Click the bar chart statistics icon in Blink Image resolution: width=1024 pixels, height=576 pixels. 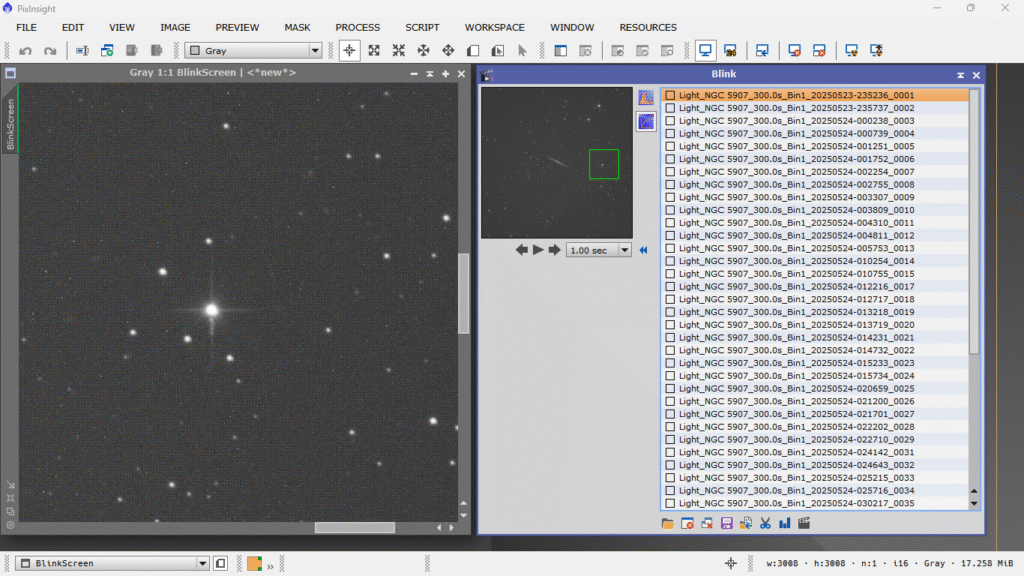[784, 523]
